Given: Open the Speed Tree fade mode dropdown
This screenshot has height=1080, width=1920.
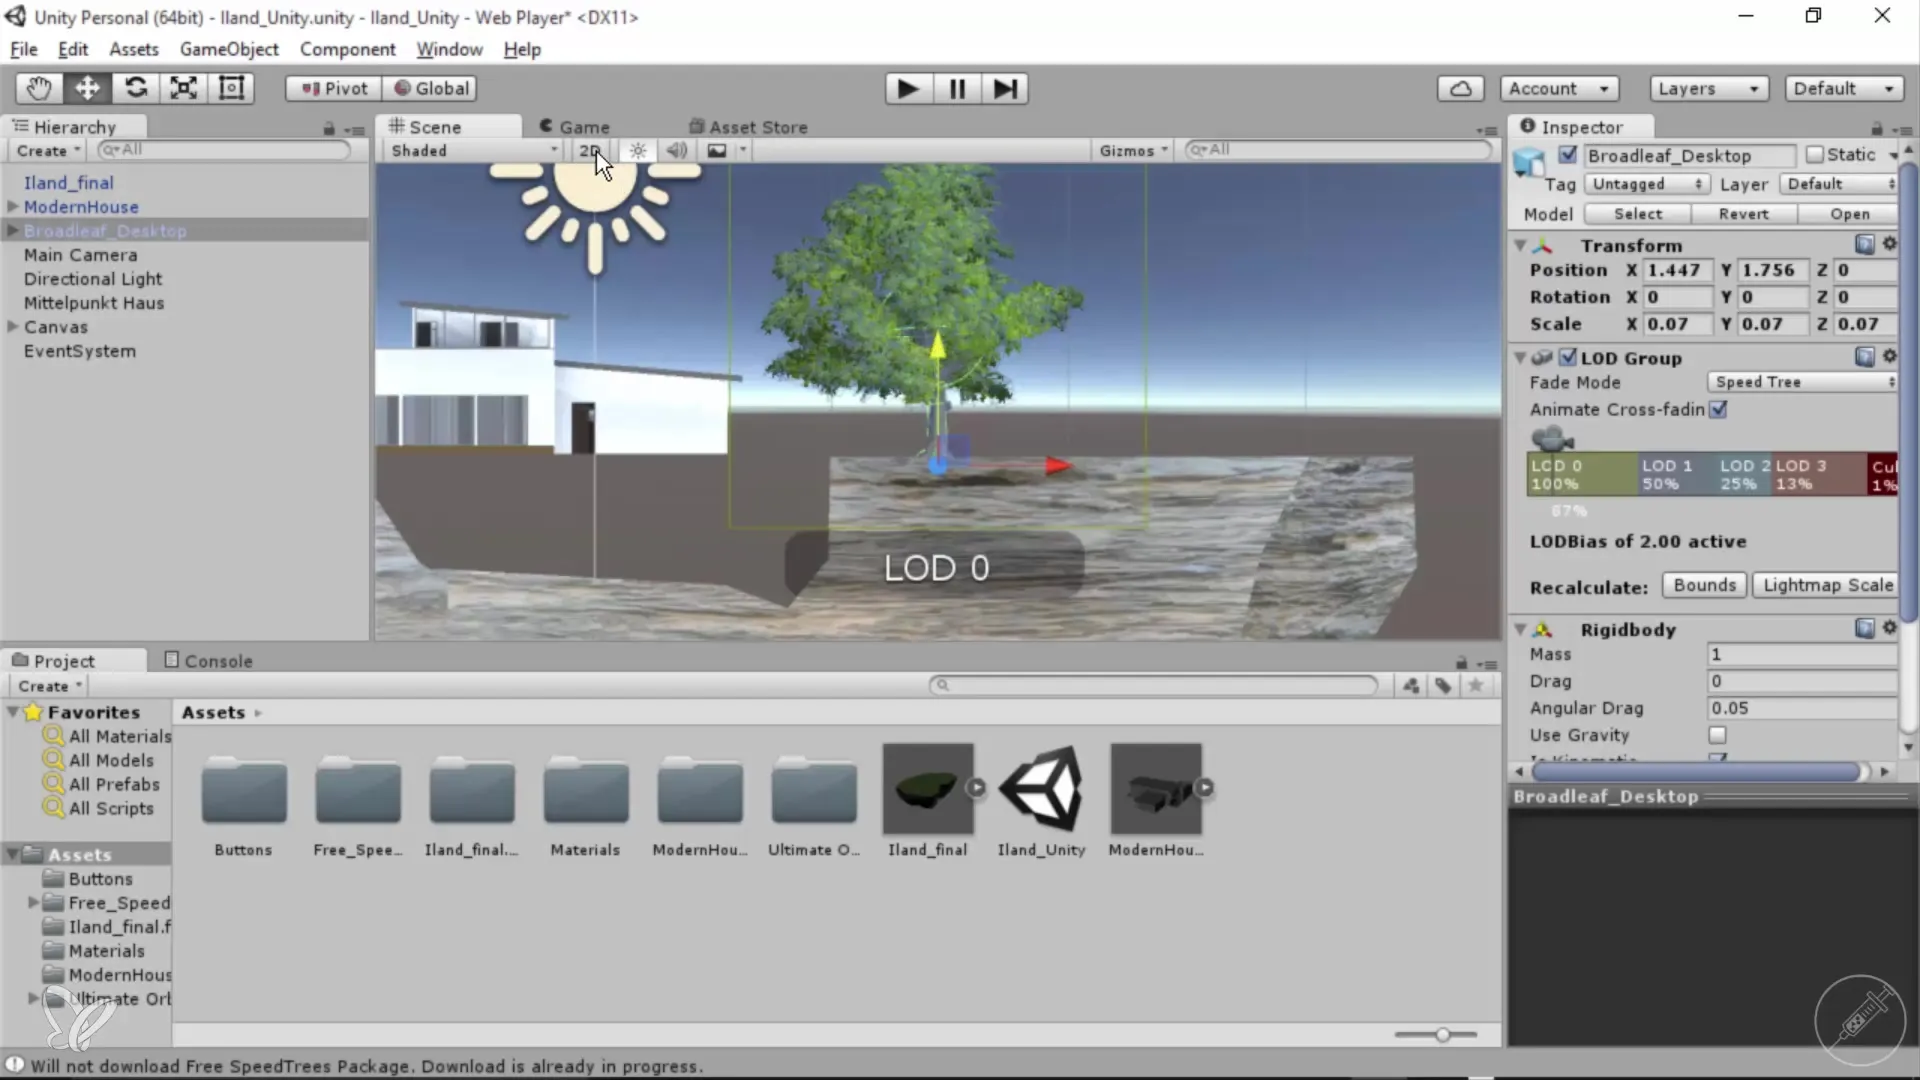Looking at the screenshot, I should (x=1802, y=382).
